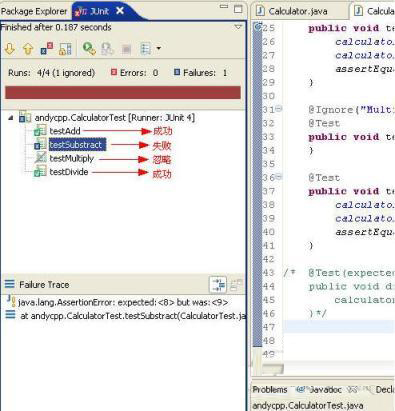
Task: Select testDivide test result
Action: (69, 172)
